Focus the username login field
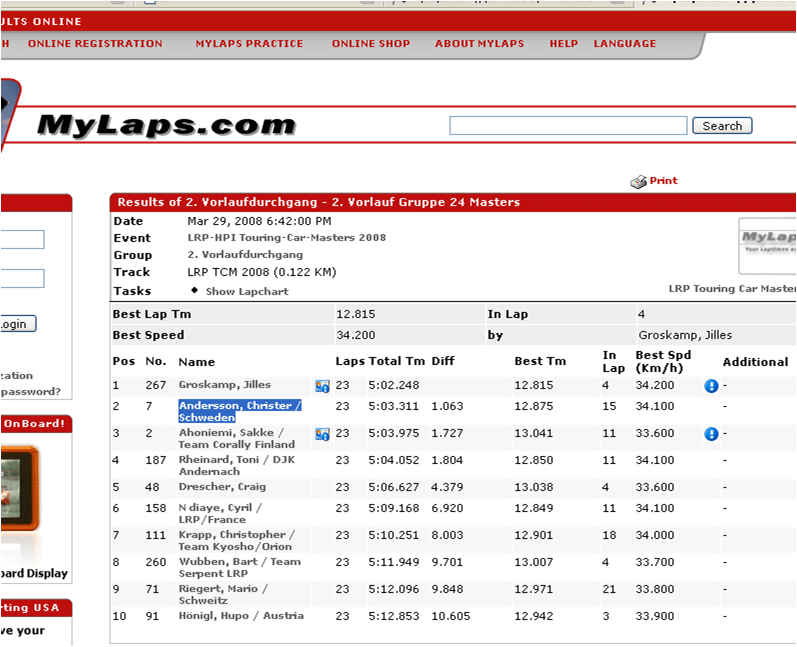 click(x=22, y=239)
